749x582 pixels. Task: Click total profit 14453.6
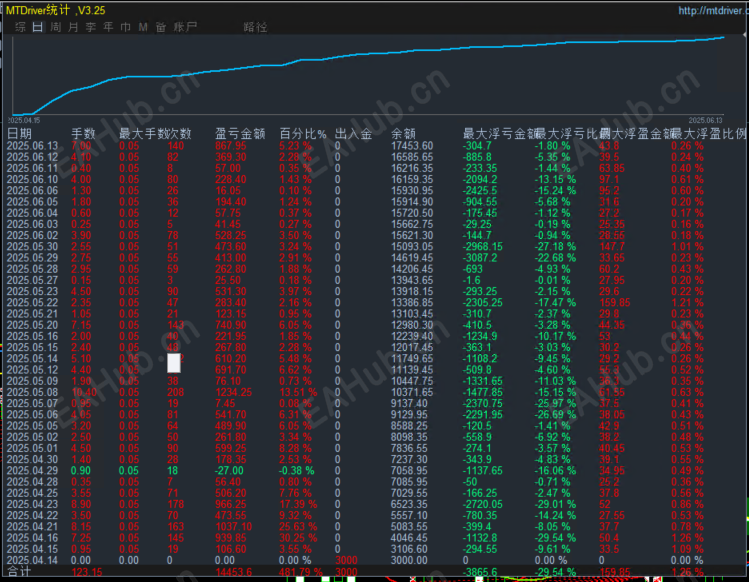tap(234, 572)
